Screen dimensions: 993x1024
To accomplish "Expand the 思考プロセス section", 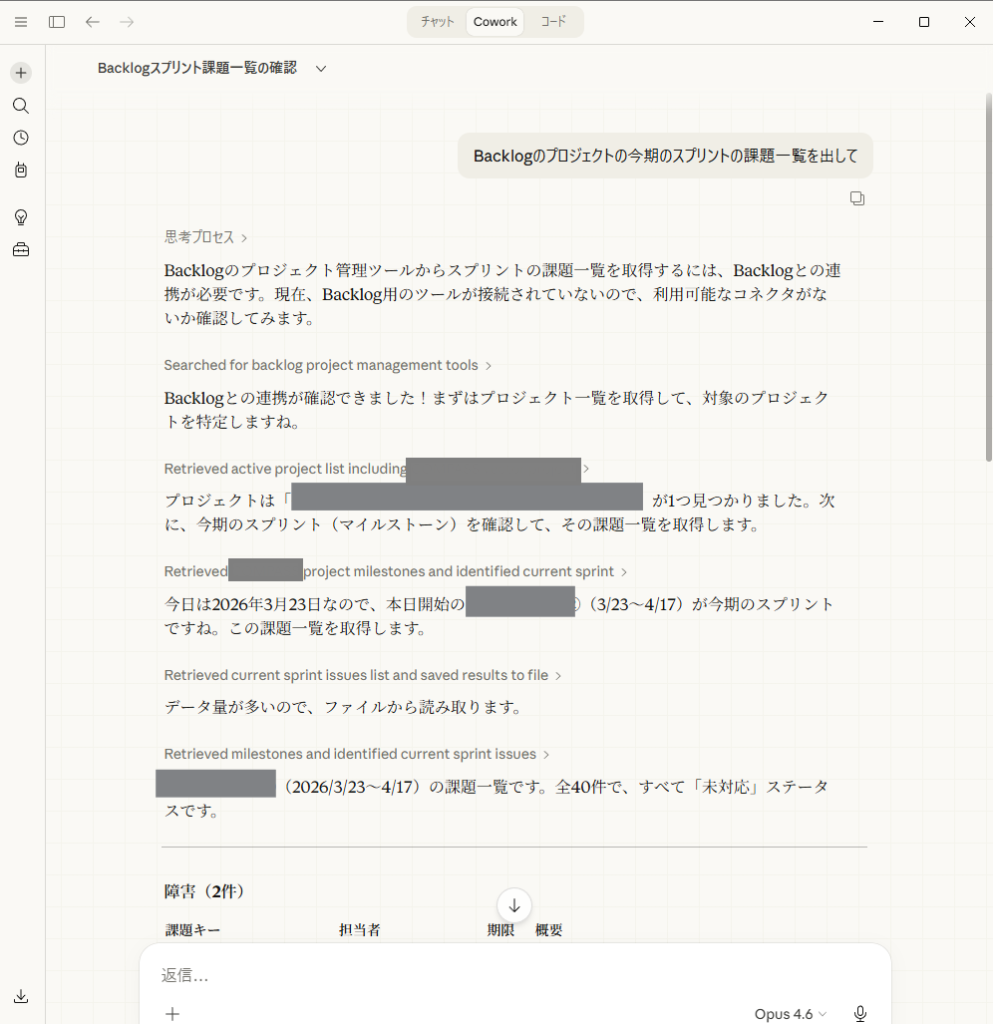I will (205, 237).
